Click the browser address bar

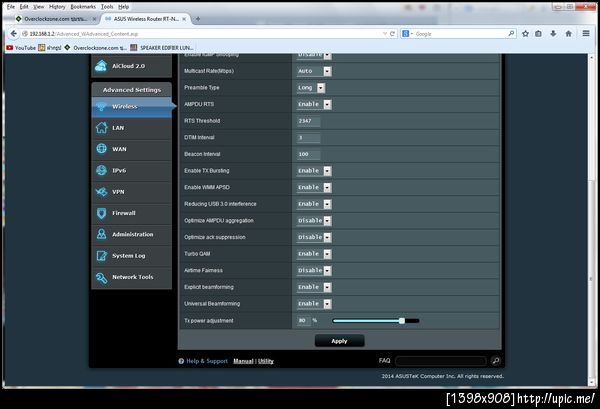pyautogui.click(x=203, y=34)
